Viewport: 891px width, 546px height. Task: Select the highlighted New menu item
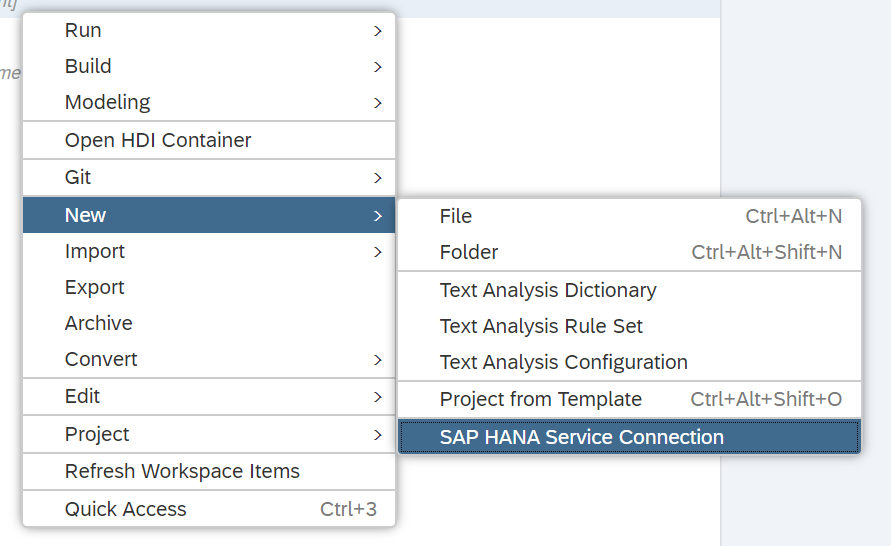(x=209, y=215)
